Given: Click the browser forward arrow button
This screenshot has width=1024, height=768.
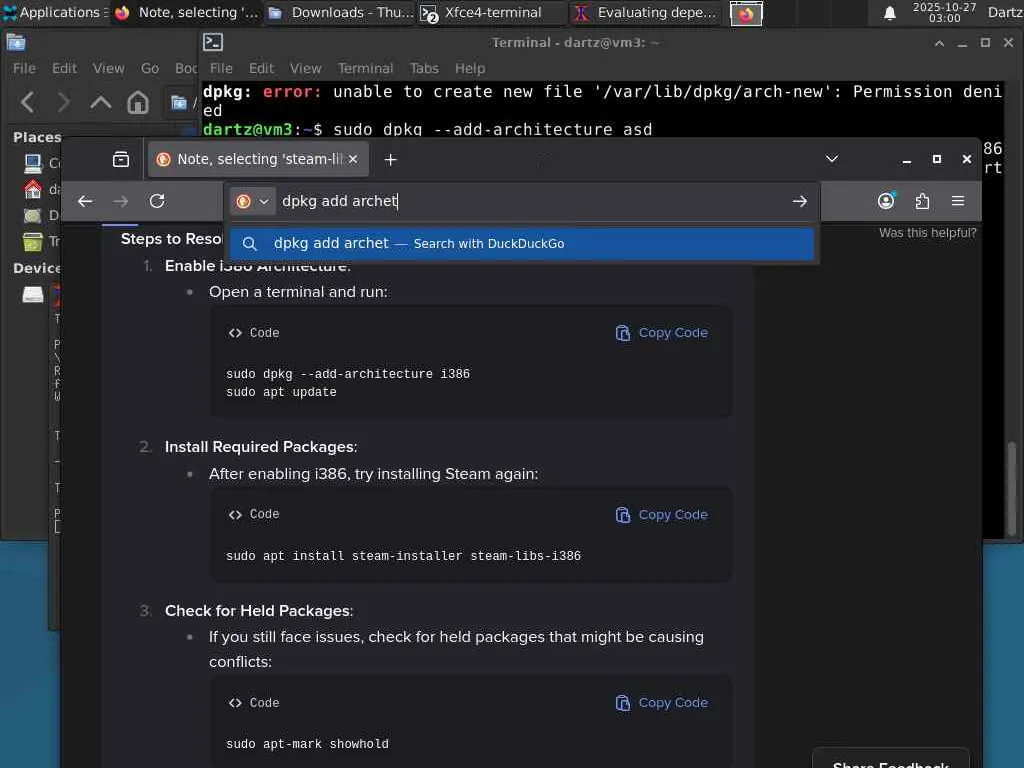Looking at the screenshot, I should tap(121, 201).
